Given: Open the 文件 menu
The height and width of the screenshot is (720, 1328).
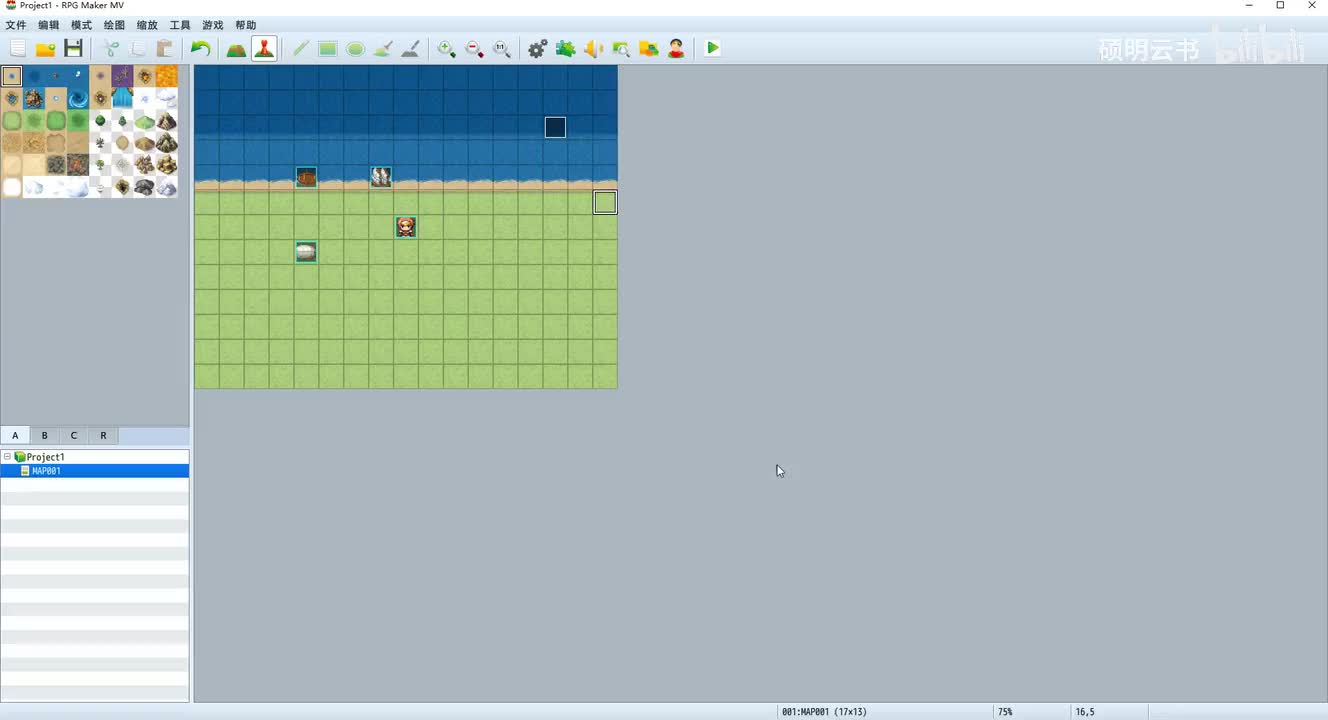Looking at the screenshot, I should pos(16,25).
